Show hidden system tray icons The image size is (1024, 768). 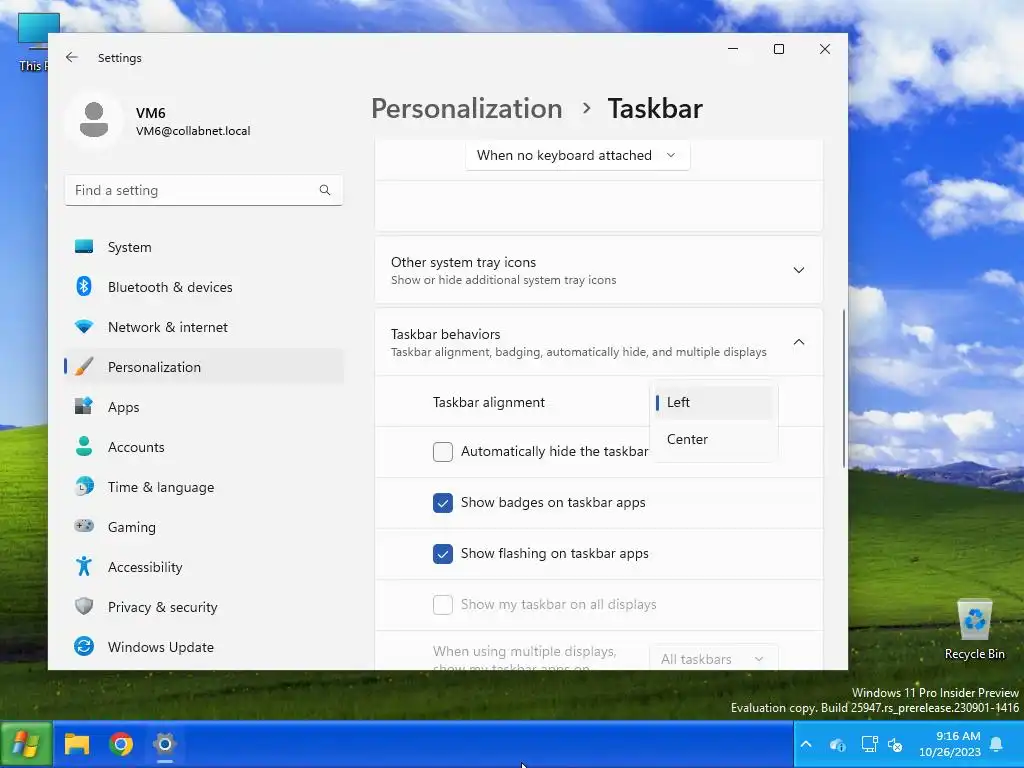click(x=806, y=744)
